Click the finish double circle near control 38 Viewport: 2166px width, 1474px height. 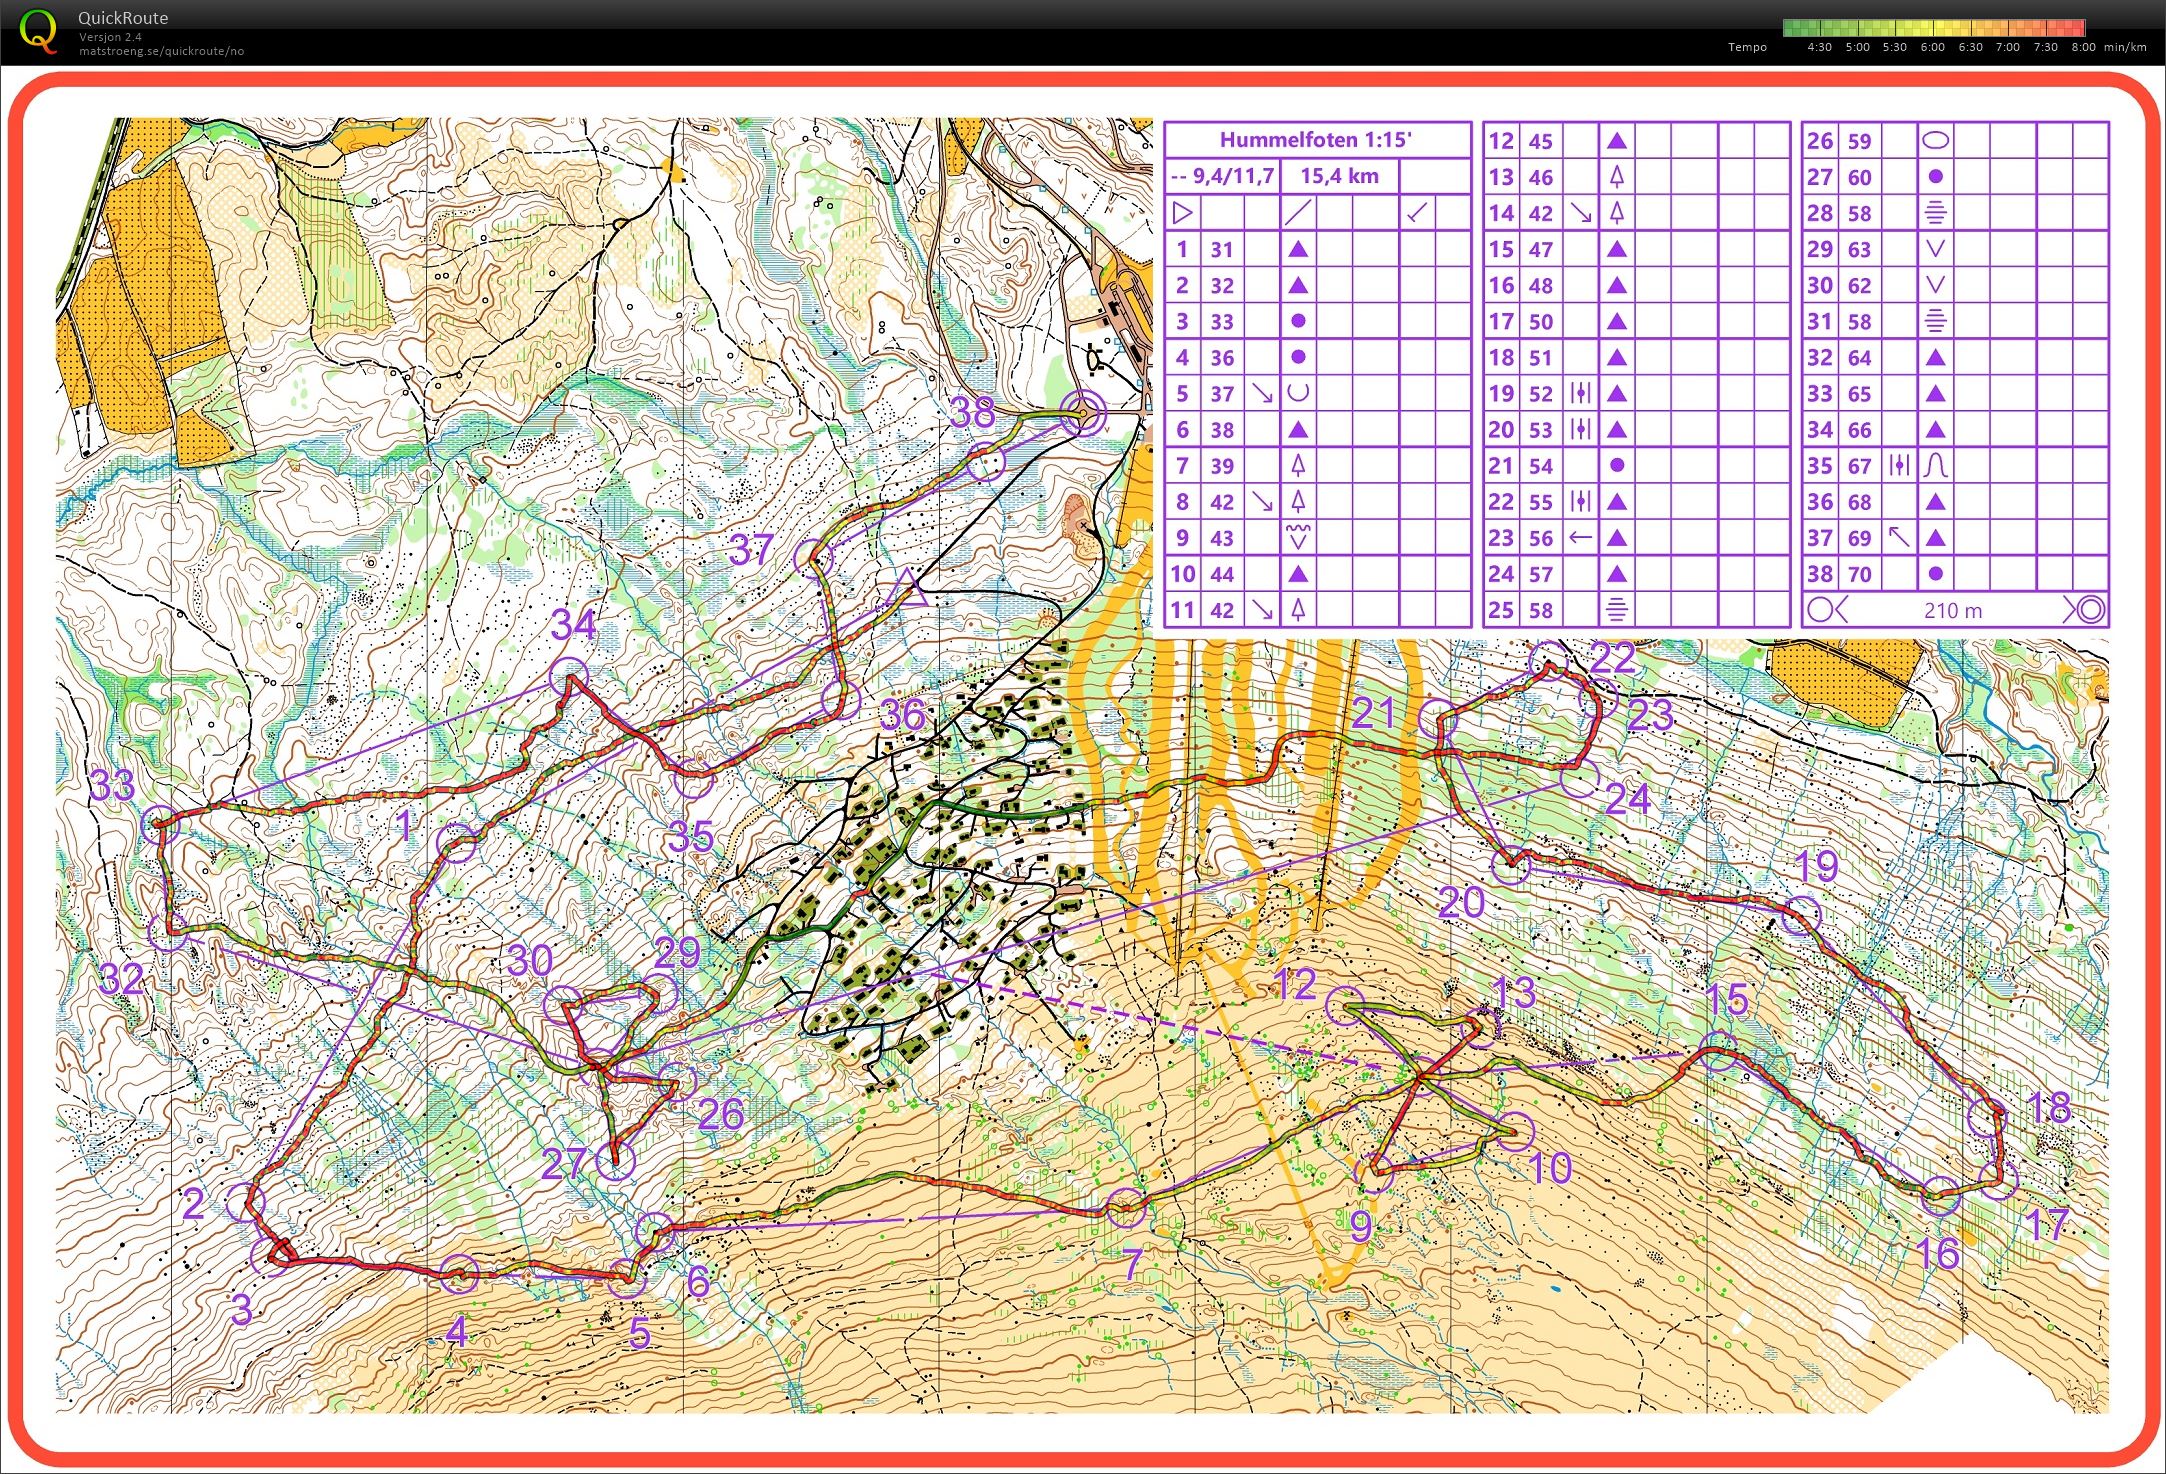click(x=1083, y=413)
